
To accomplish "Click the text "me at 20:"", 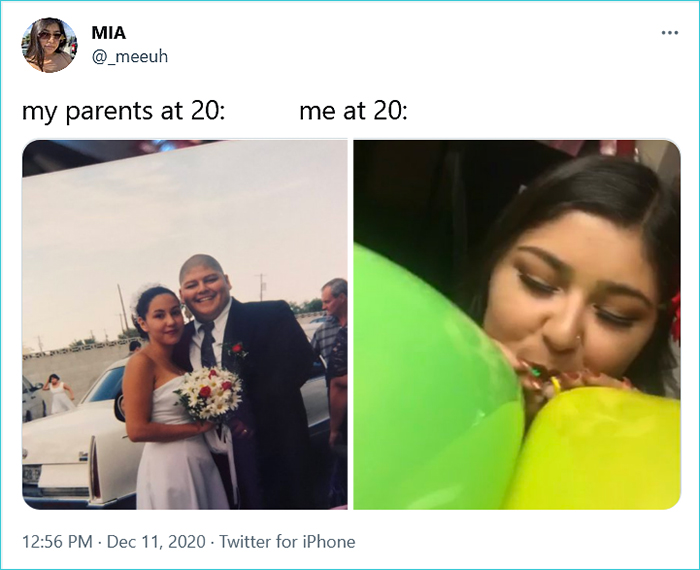I will click(354, 111).
